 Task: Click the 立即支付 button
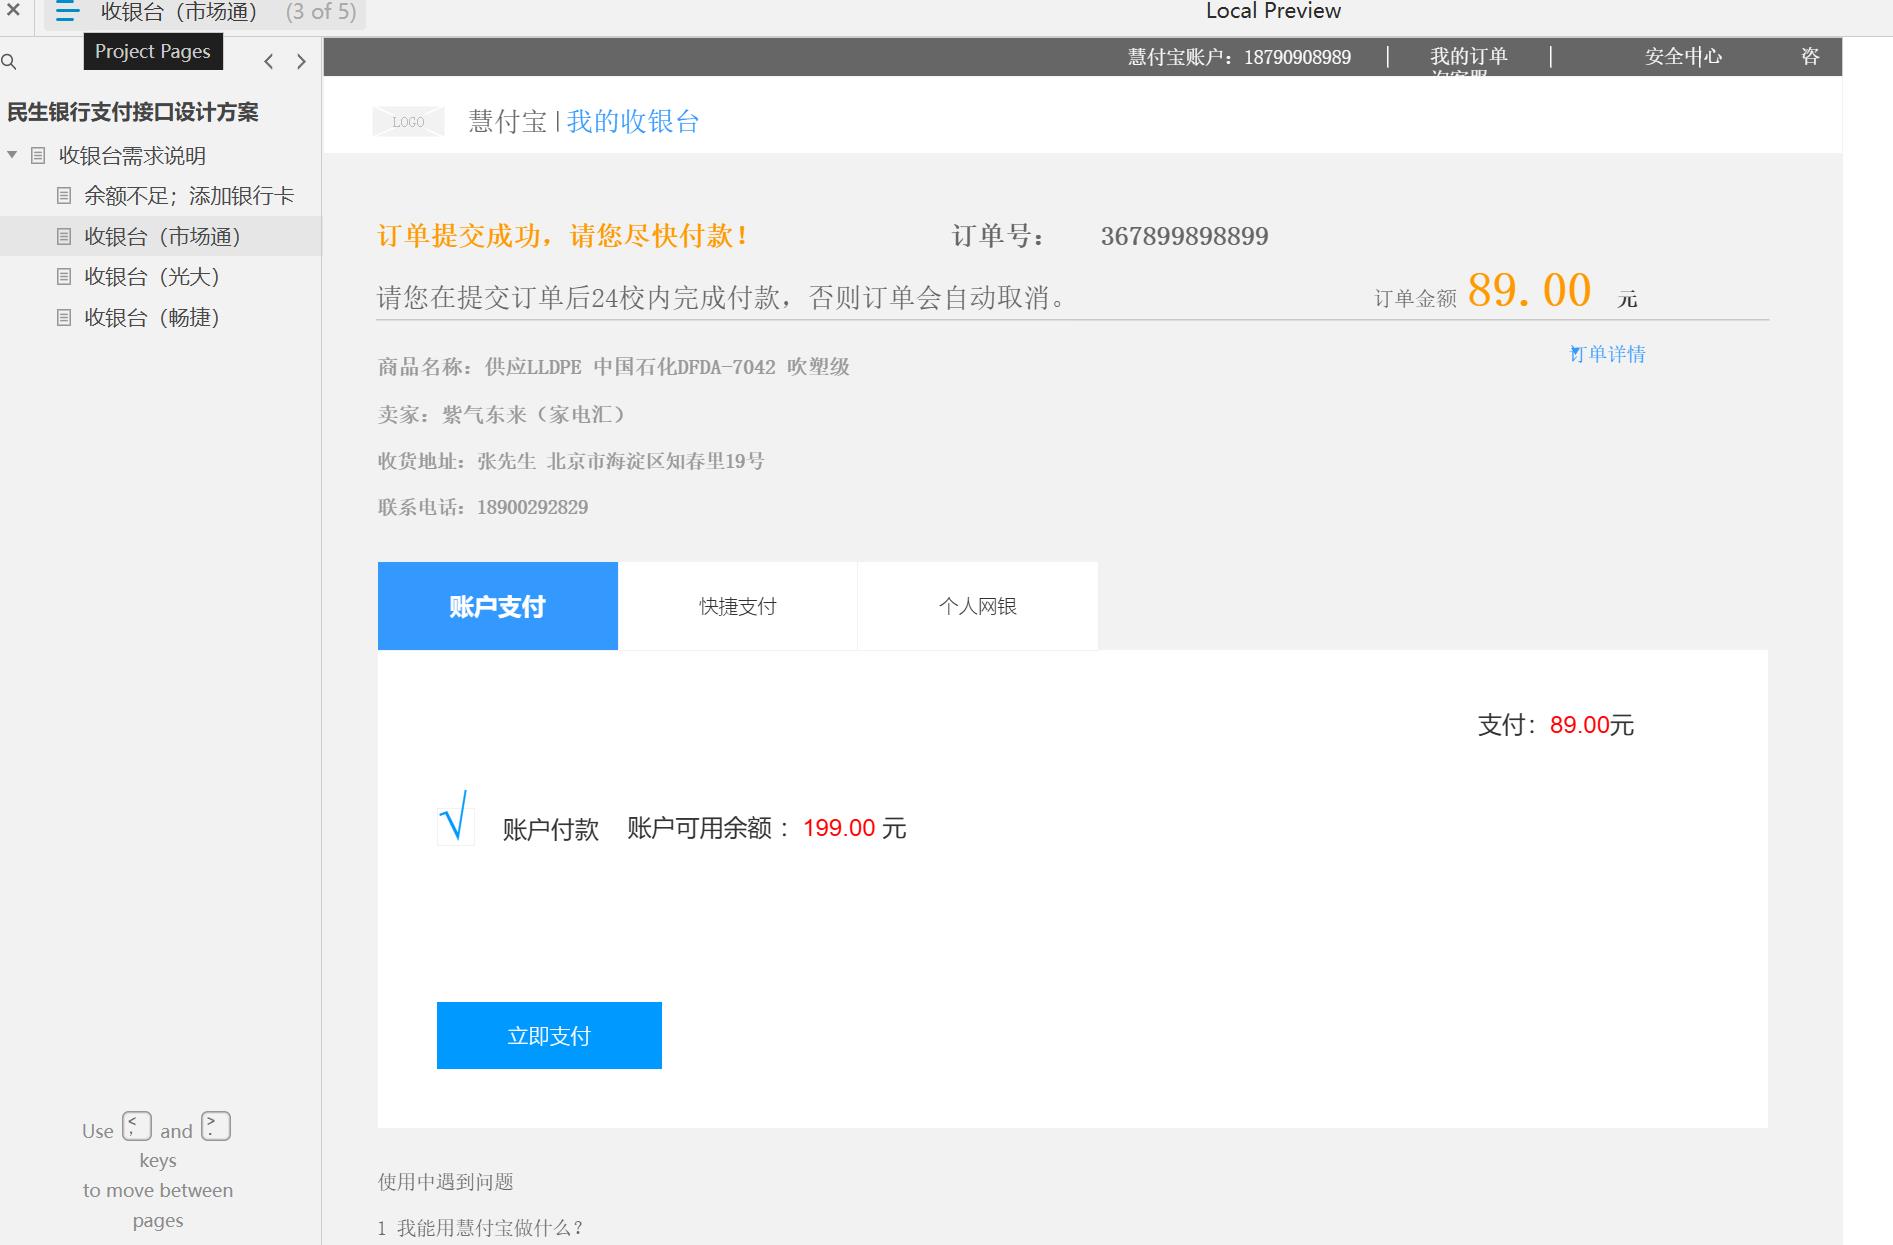549,1035
